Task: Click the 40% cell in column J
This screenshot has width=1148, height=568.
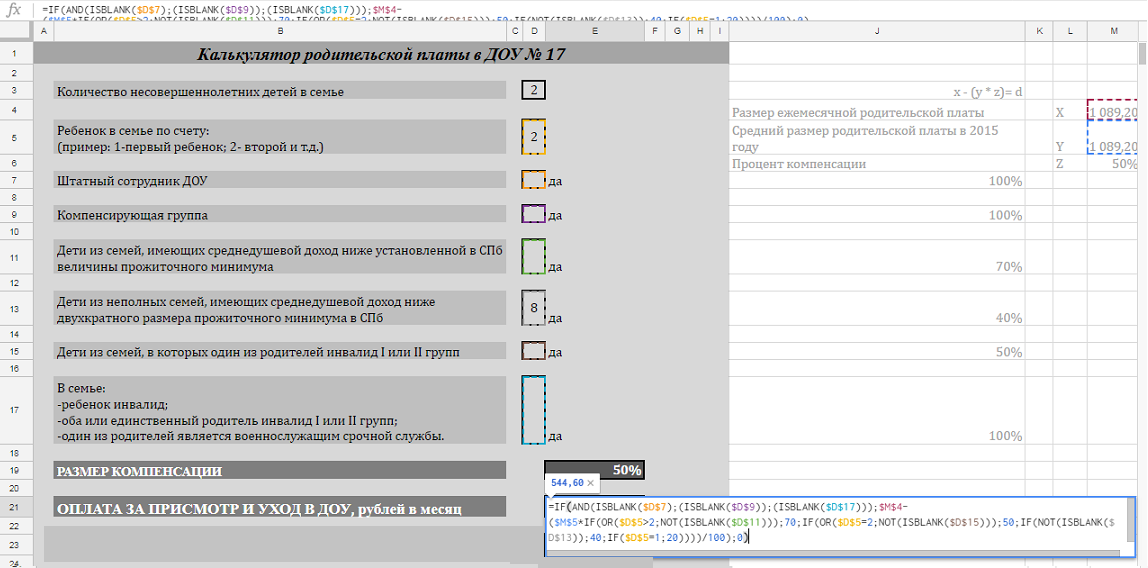Action: pos(877,308)
